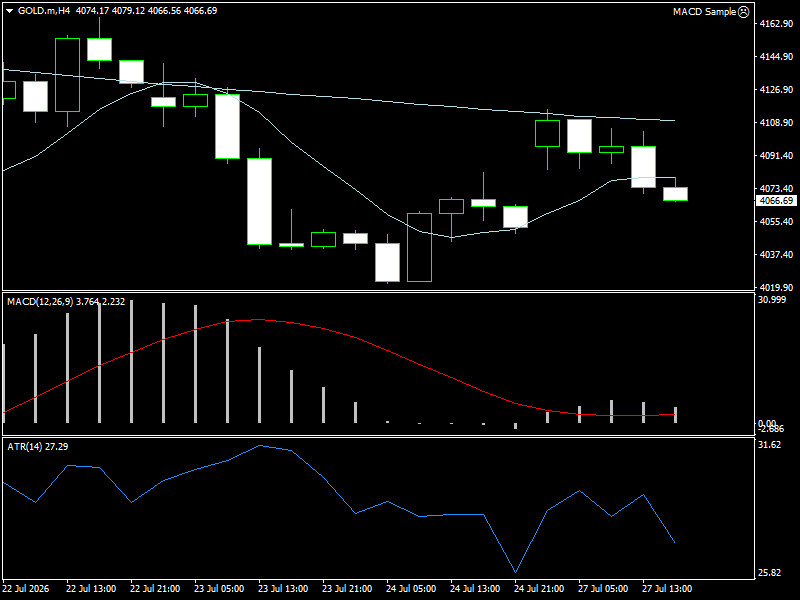Click the 4108.90 price axis label

click(x=777, y=122)
